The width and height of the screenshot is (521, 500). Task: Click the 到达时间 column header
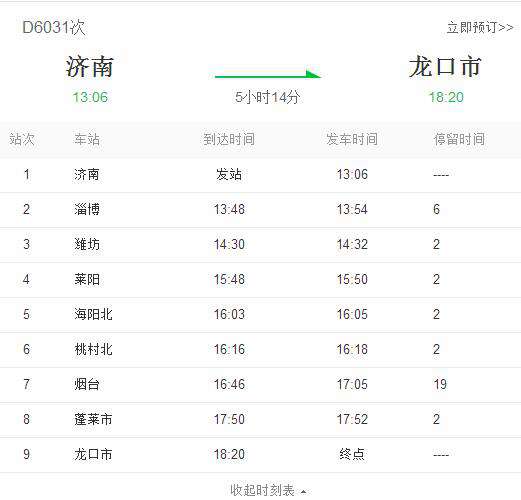pos(229,139)
